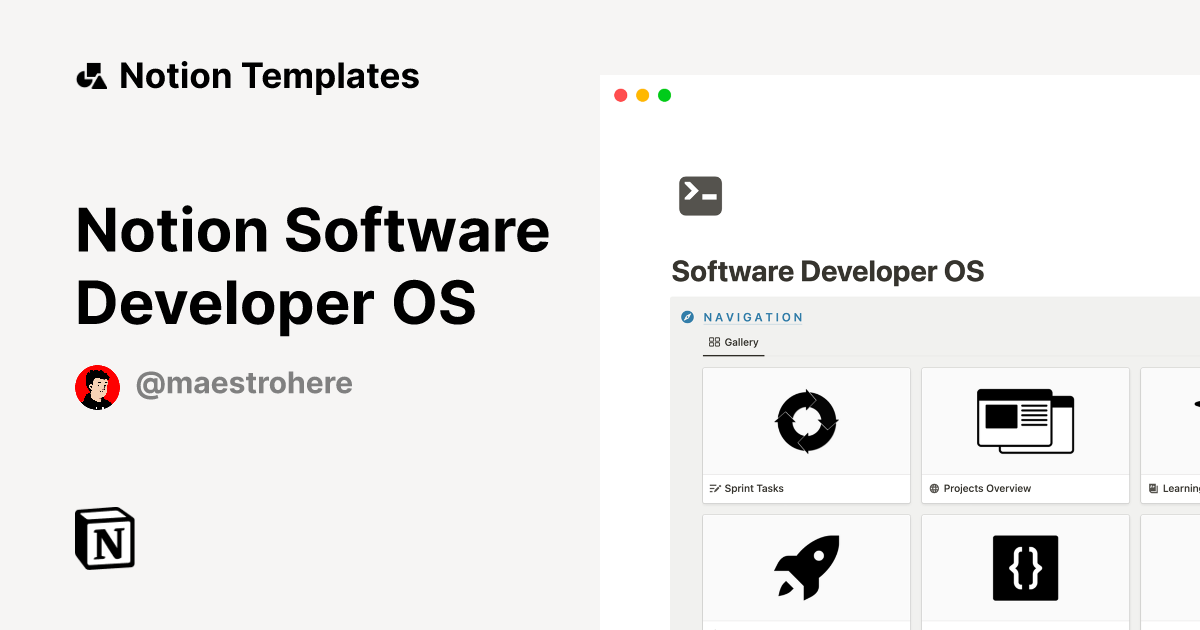Click the browser windows Projects Overview icon

(x=1025, y=421)
